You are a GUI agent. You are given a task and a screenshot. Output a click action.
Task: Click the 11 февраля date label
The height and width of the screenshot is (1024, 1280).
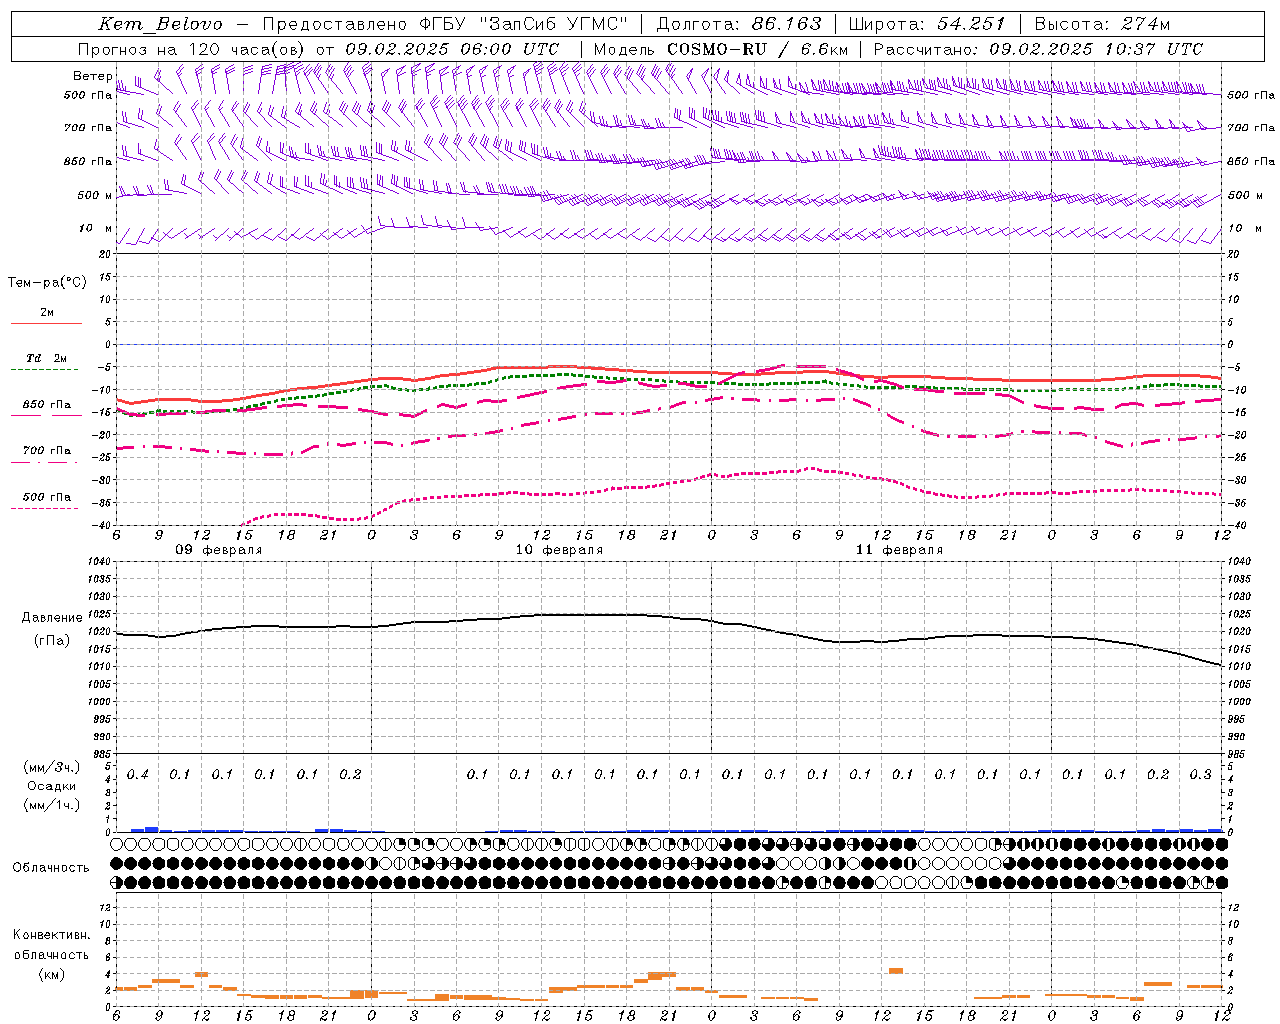(899, 550)
